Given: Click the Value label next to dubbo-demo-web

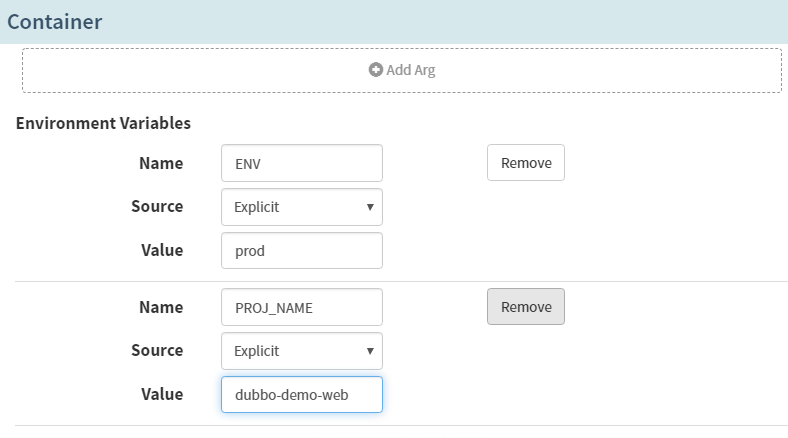Looking at the screenshot, I should tap(162, 394).
